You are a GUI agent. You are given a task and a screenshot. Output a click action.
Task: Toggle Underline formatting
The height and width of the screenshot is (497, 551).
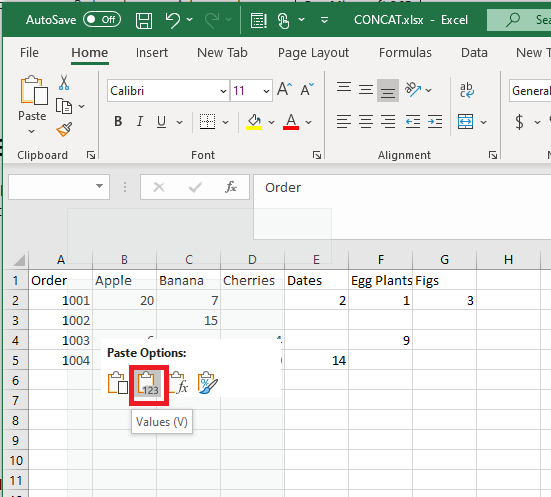(x=161, y=122)
